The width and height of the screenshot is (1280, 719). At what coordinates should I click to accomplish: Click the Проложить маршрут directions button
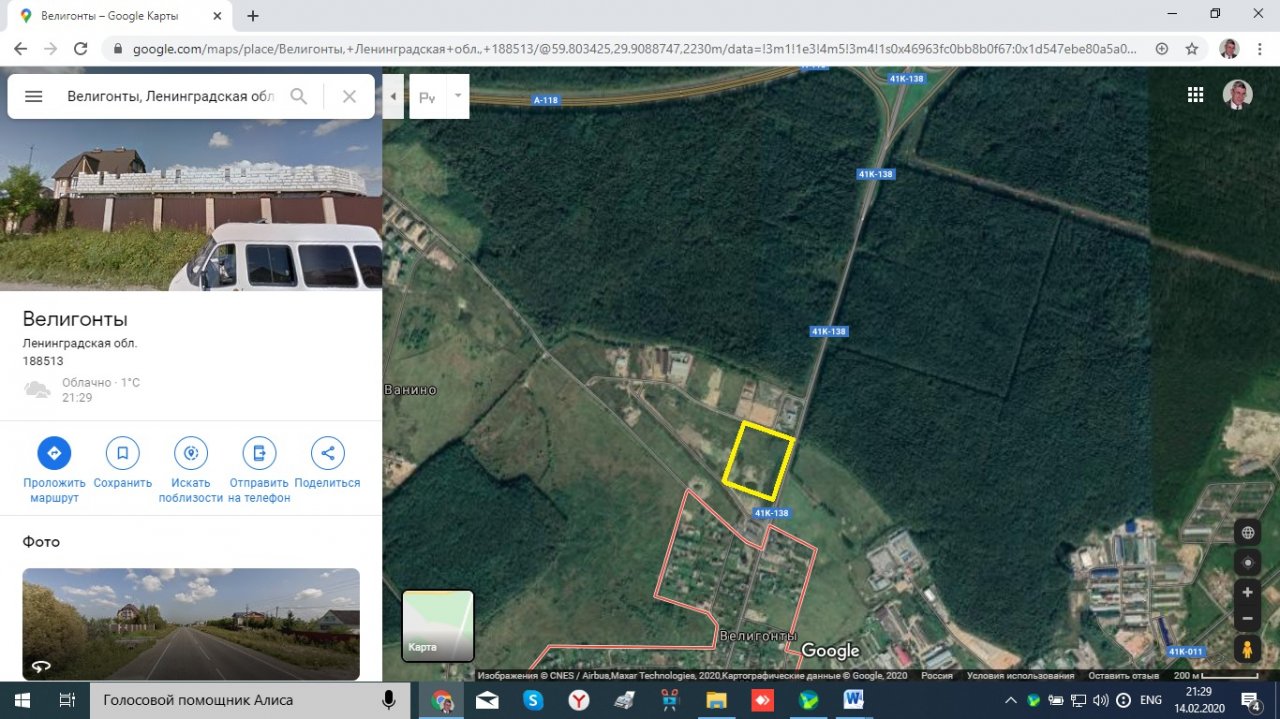pyautogui.click(x=54, y=453)
